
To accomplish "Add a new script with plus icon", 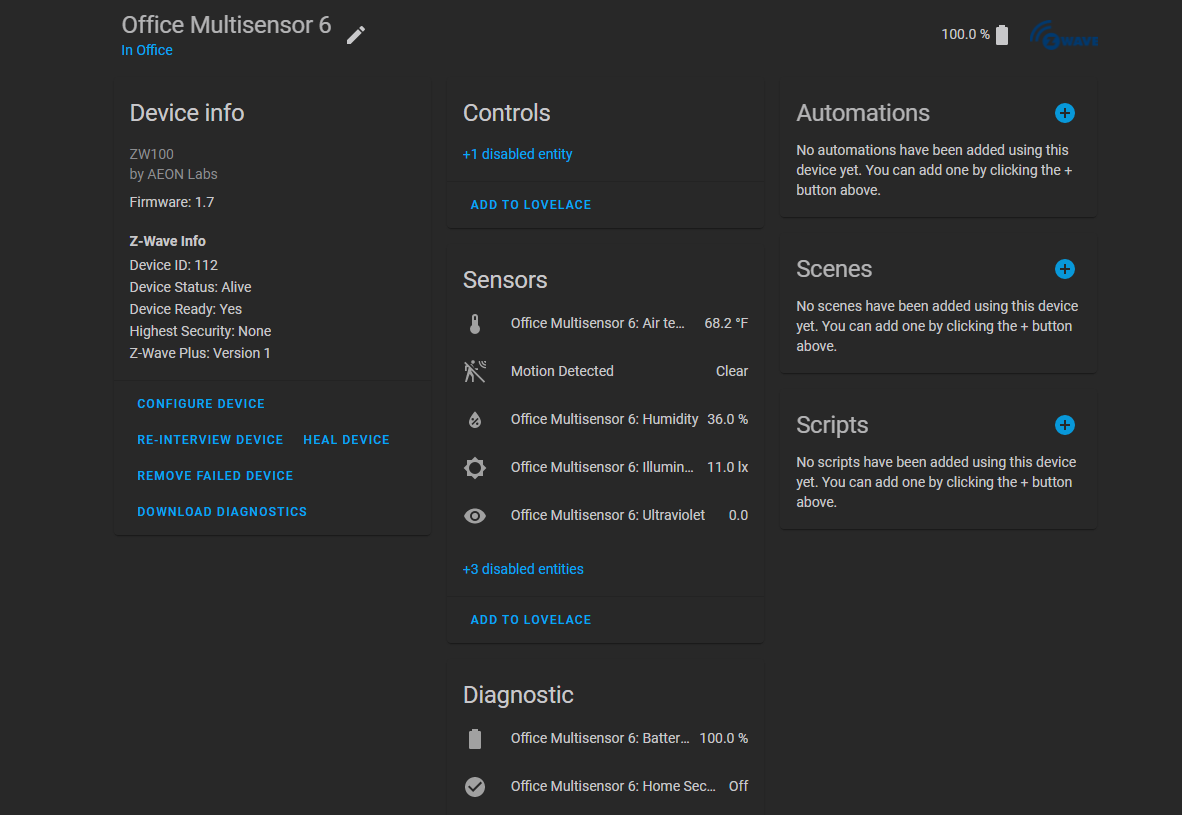I will point(1065,425).
